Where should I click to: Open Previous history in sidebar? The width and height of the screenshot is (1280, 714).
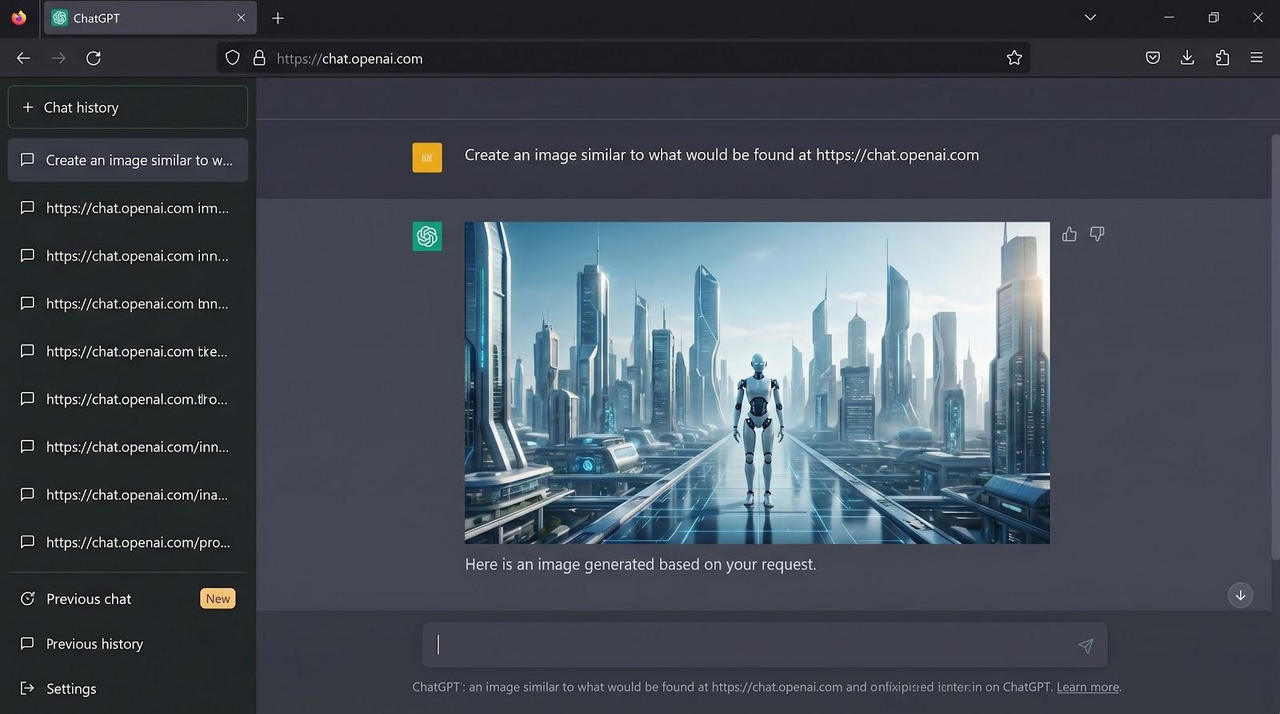(128, 644)
